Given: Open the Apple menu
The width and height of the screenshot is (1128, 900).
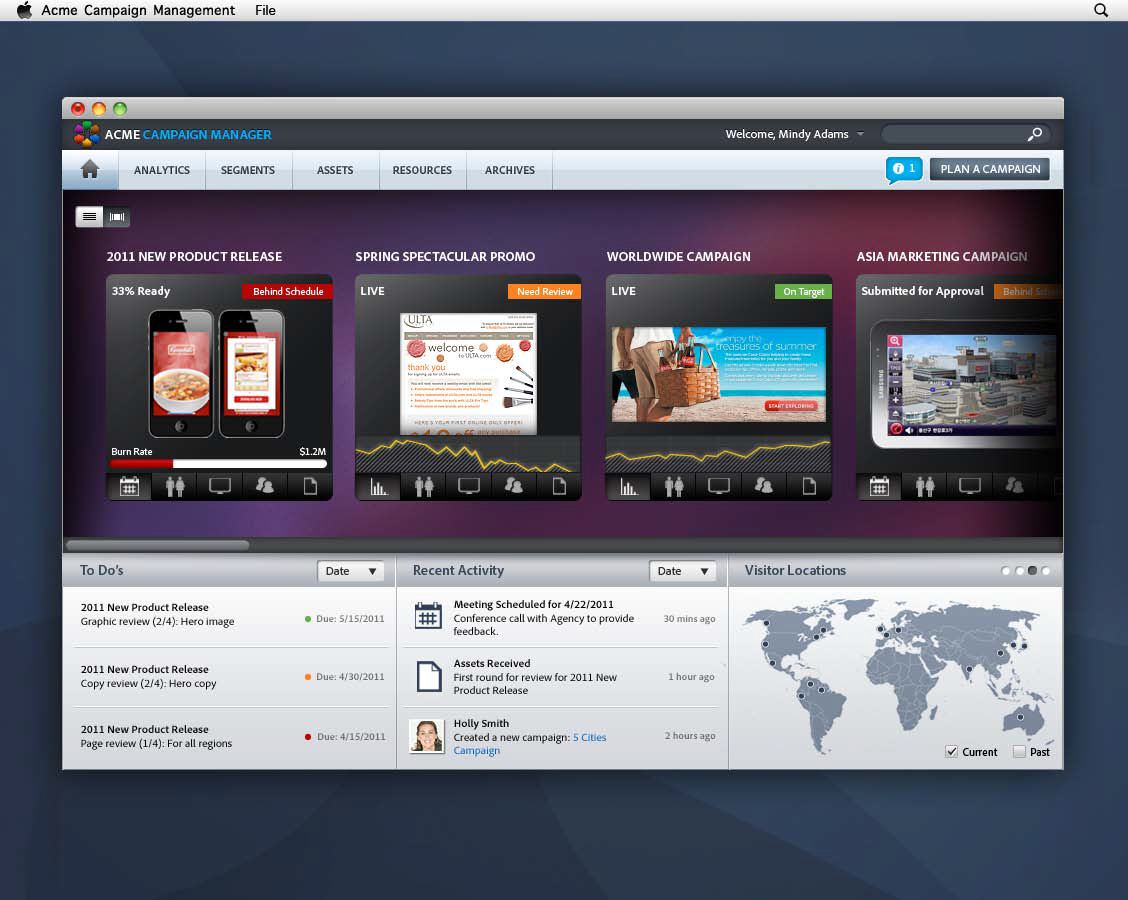Looking at the screenshot, I should pos(24,10).
